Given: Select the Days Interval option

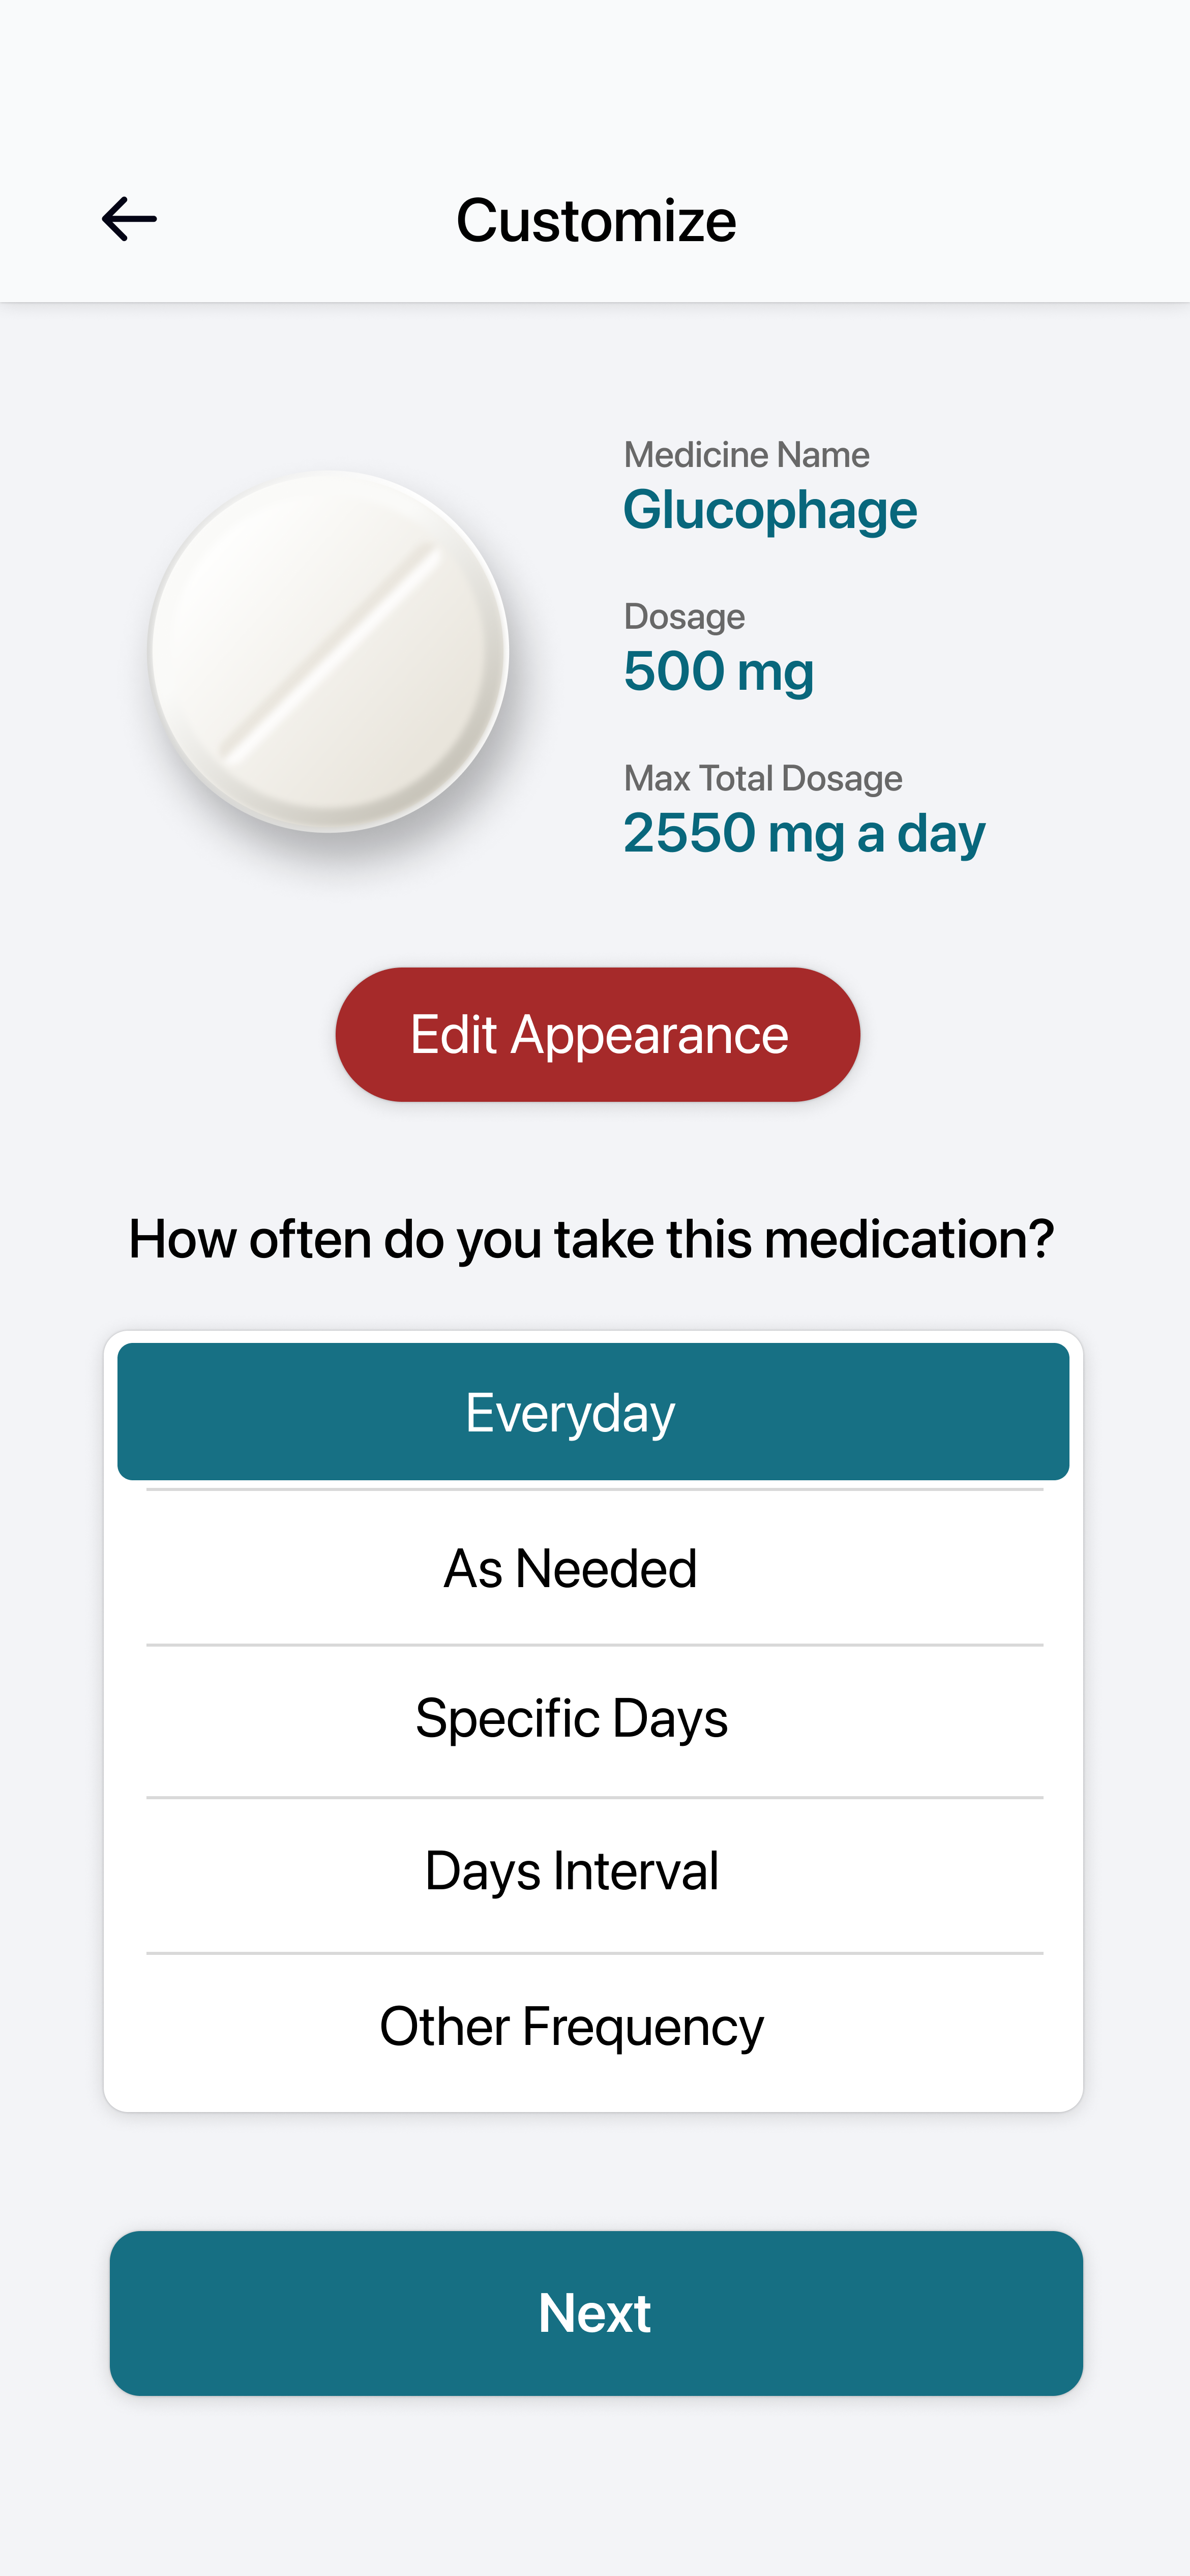Looking at the screenshot, I should [x=571, y=1871].
